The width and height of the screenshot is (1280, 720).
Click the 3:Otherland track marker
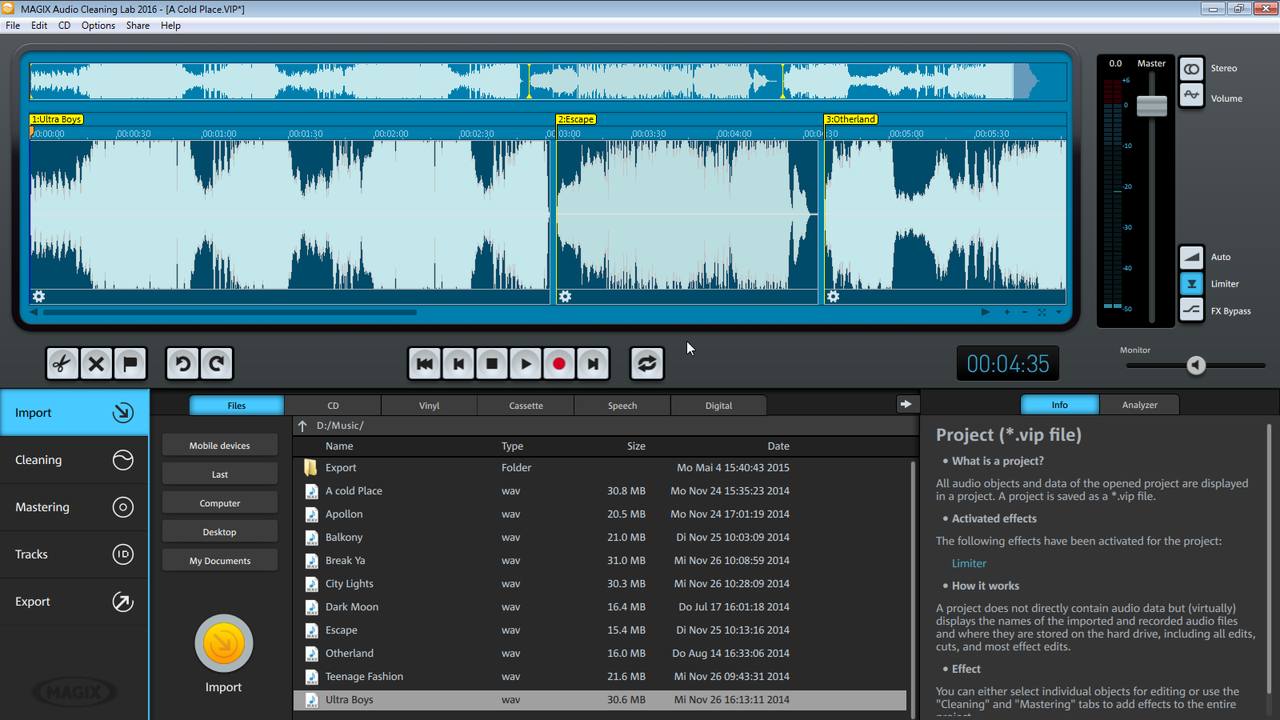851,119
